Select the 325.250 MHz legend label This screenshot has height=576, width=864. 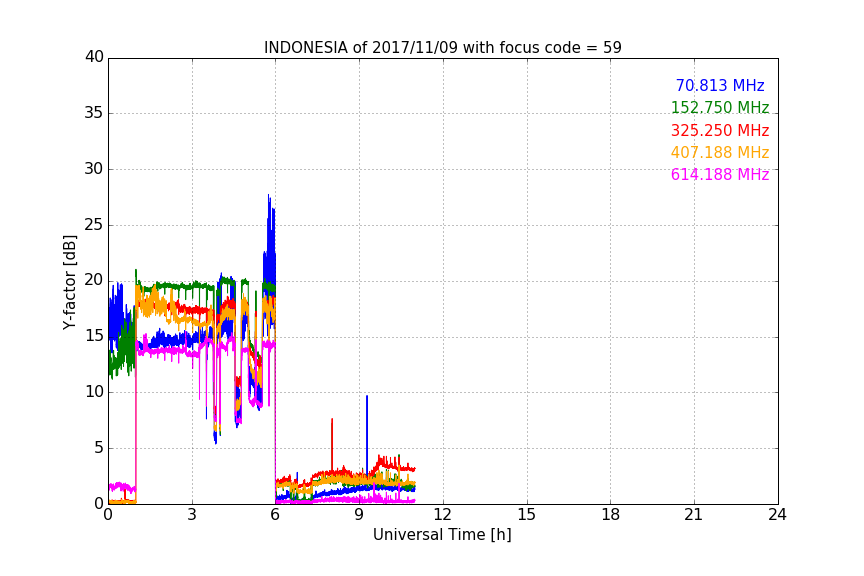click(720, 130)
